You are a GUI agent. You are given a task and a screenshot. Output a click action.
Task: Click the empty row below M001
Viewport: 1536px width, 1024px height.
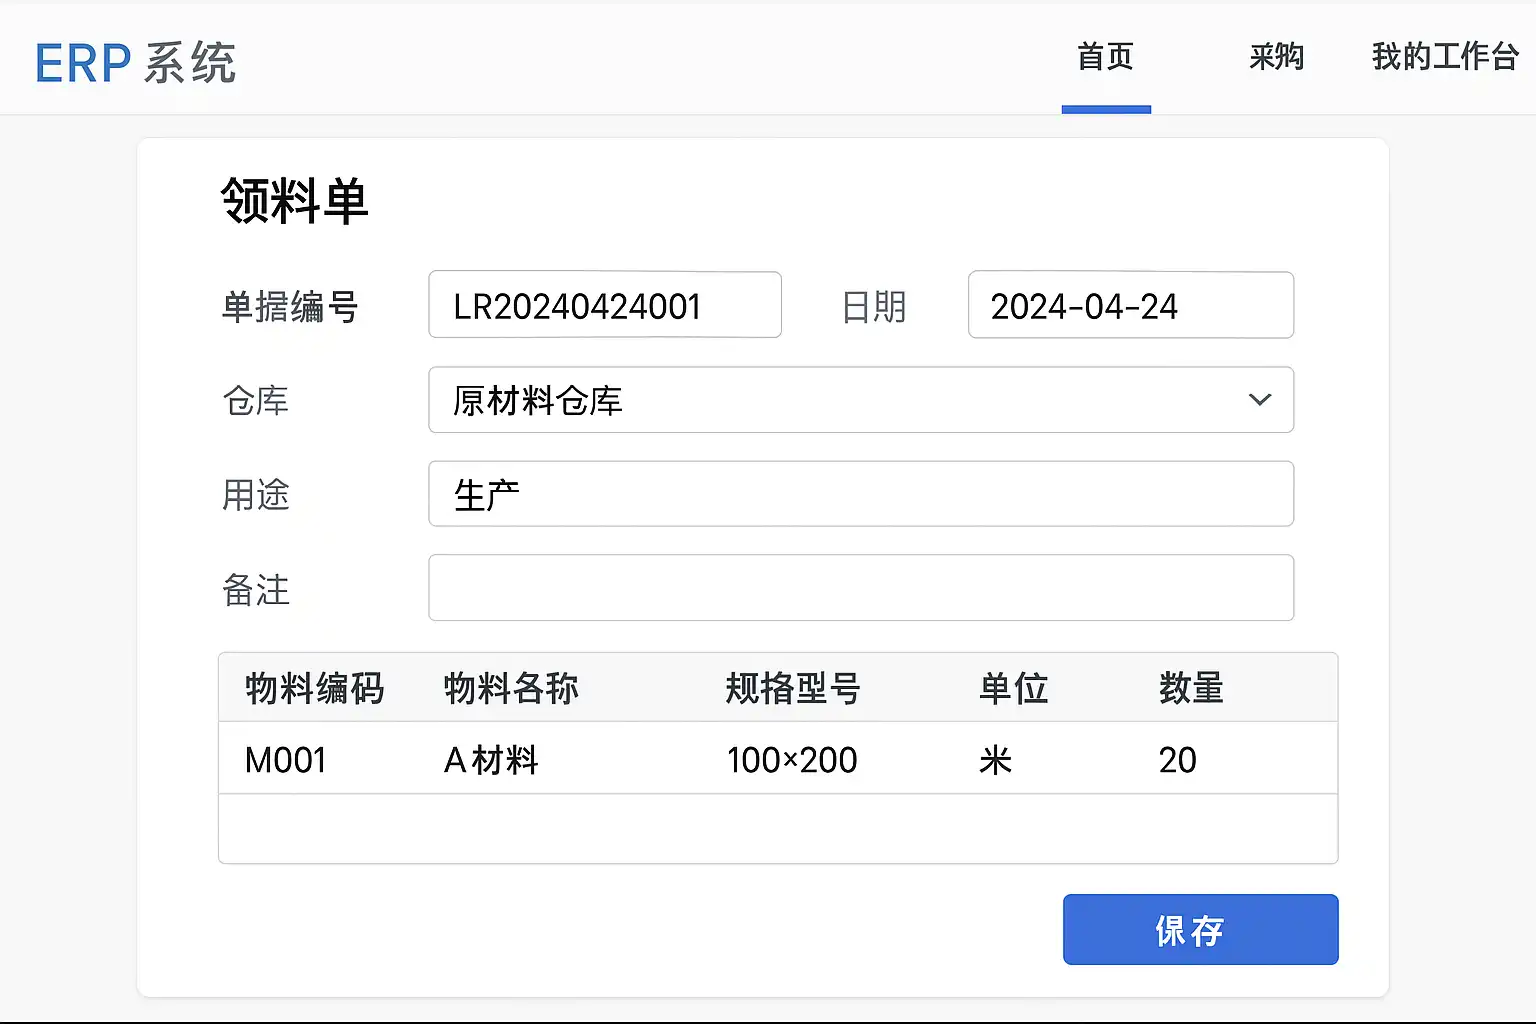(777, 829)
